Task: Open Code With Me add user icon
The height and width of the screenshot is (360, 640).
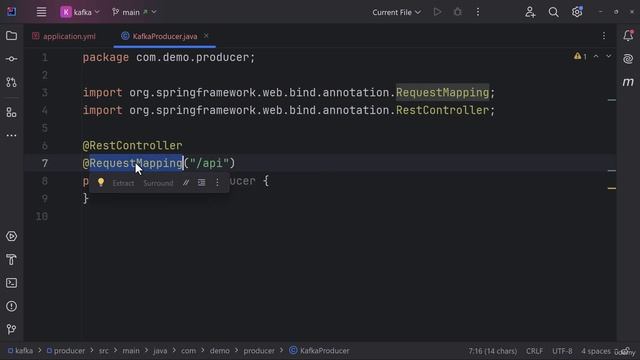Action: (530, 12)
